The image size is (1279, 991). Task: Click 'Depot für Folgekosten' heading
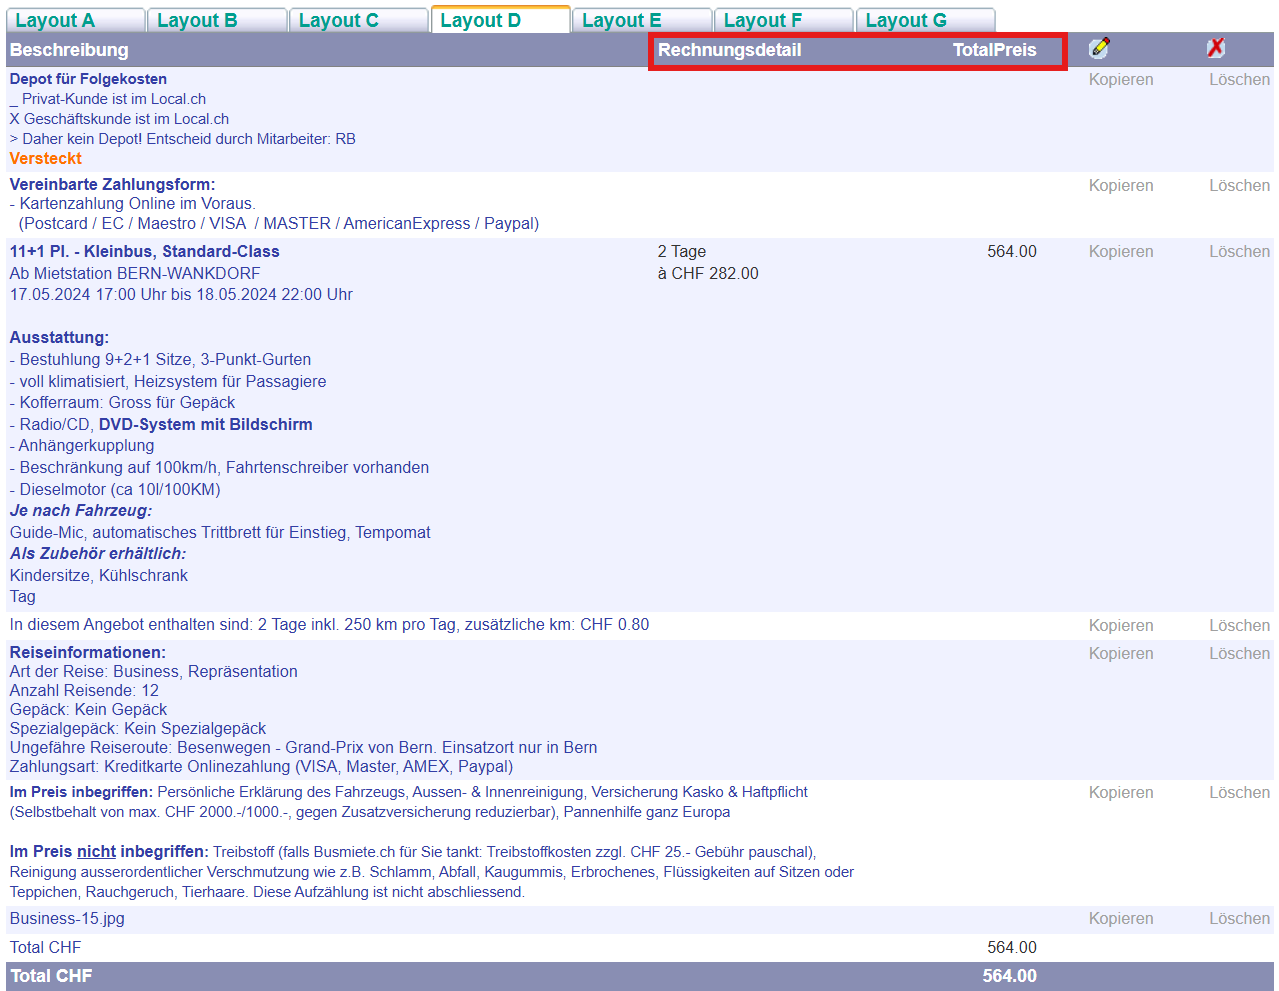point(88,79)
